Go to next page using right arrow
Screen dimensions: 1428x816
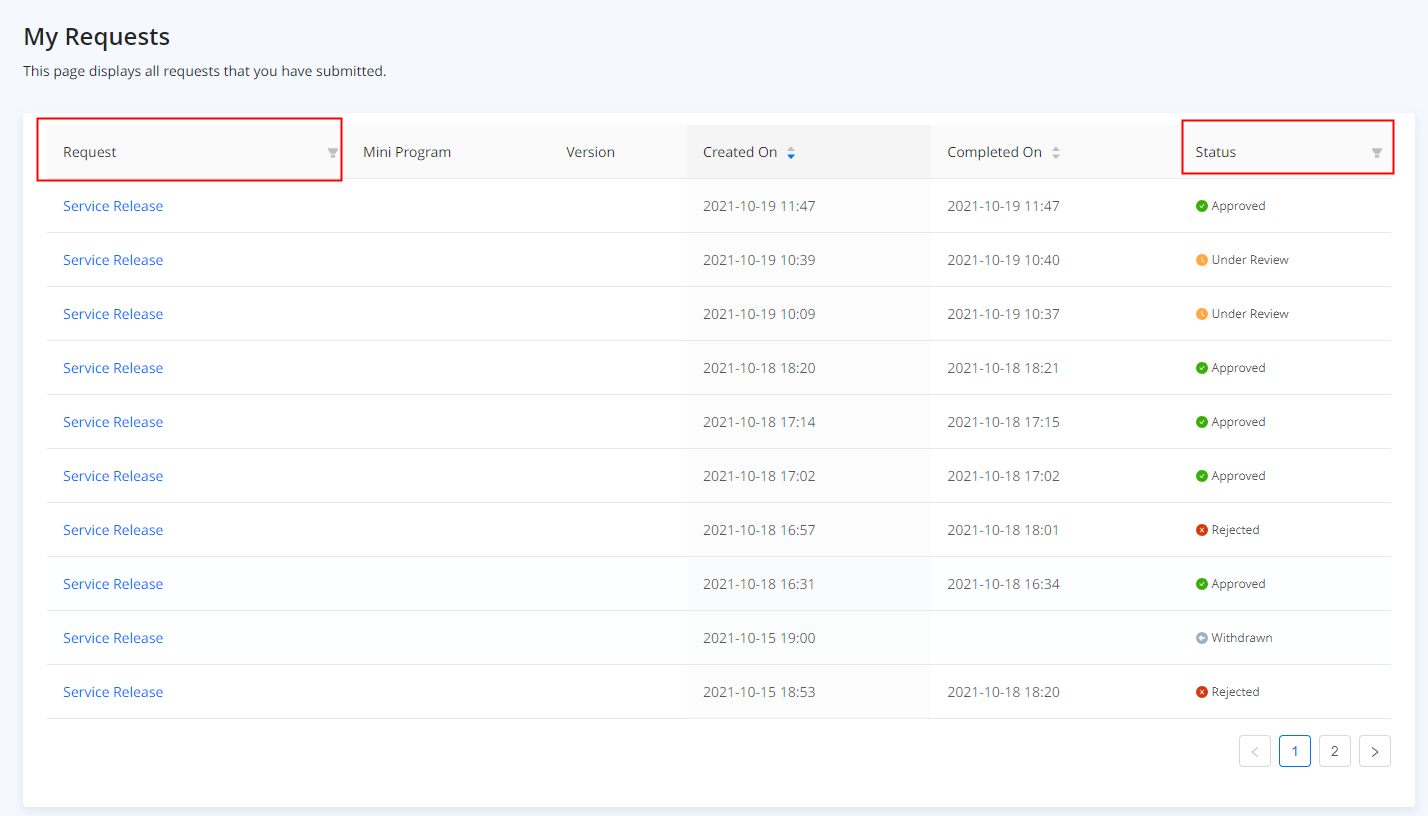pos(1374,751)
